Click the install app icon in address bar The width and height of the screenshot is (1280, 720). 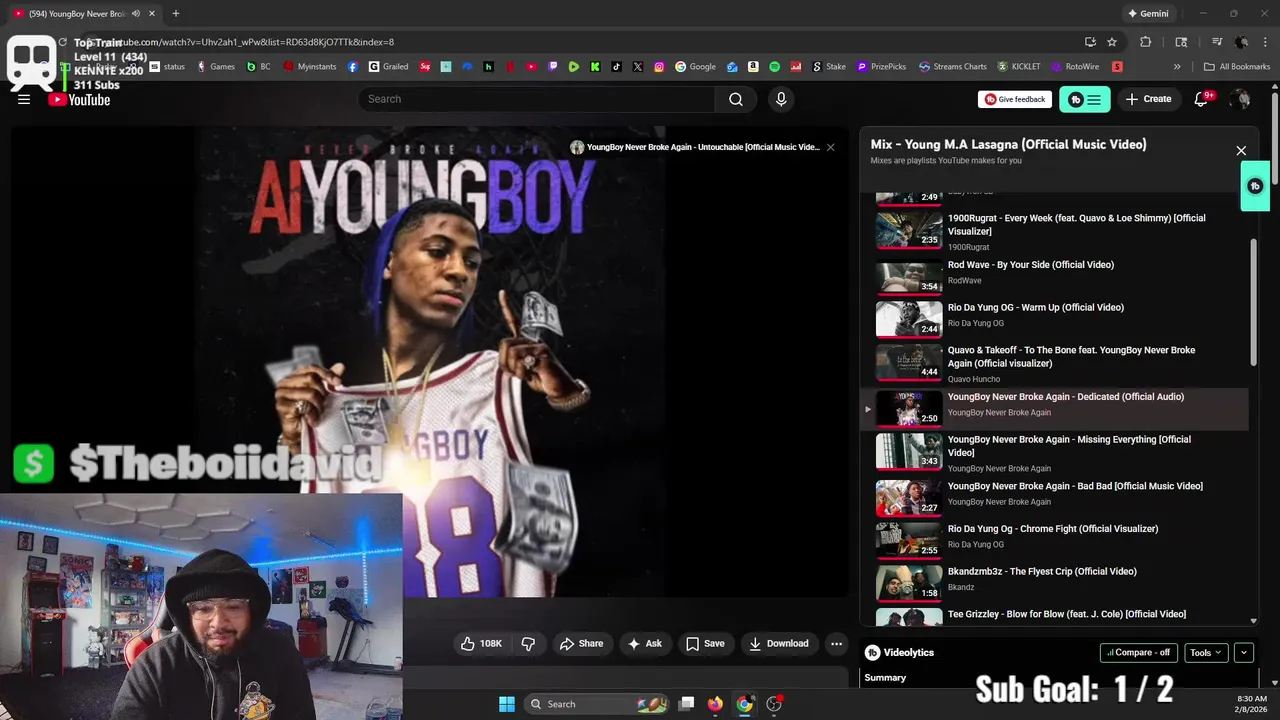(1090, 42)
